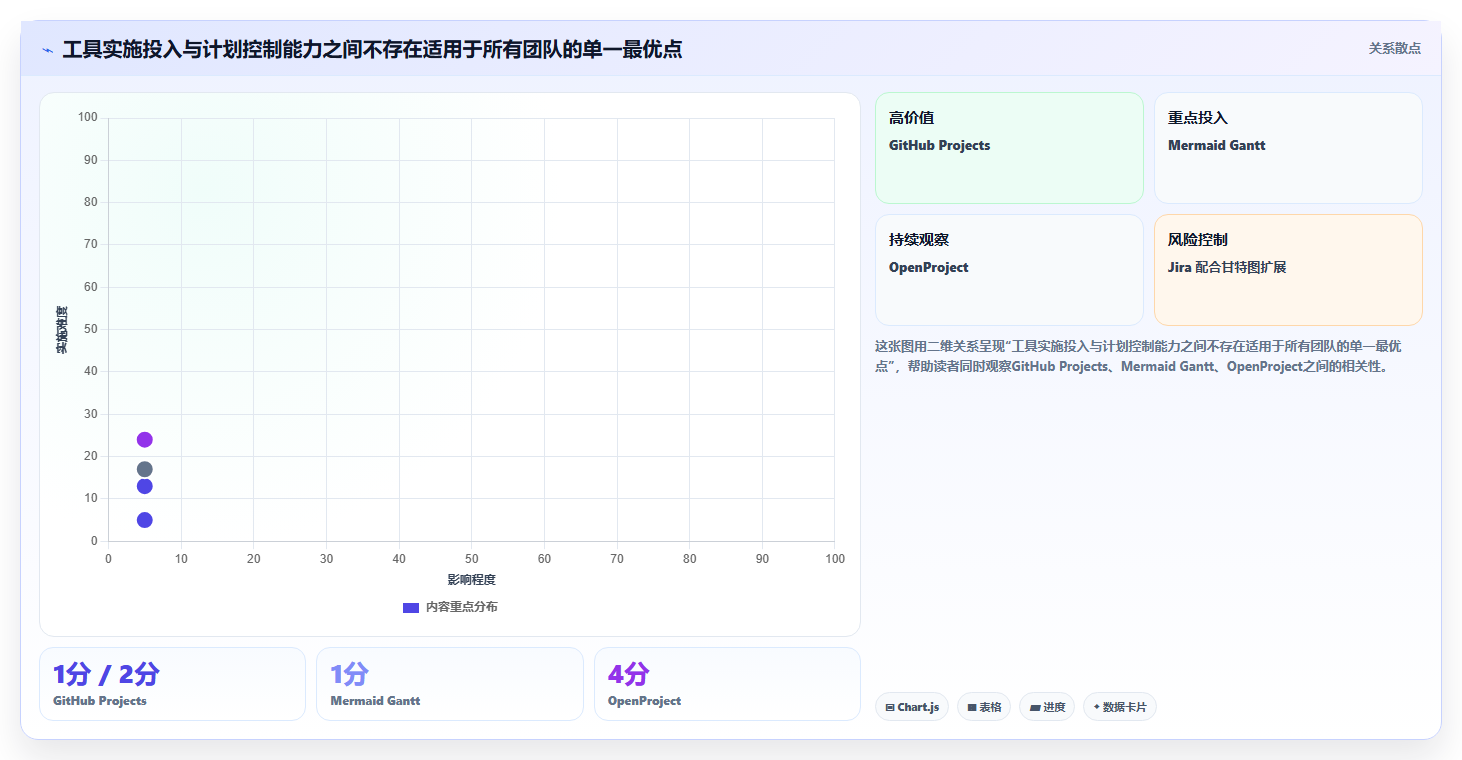Click the icon in the Chart.js chip

[x=890, y=708]
